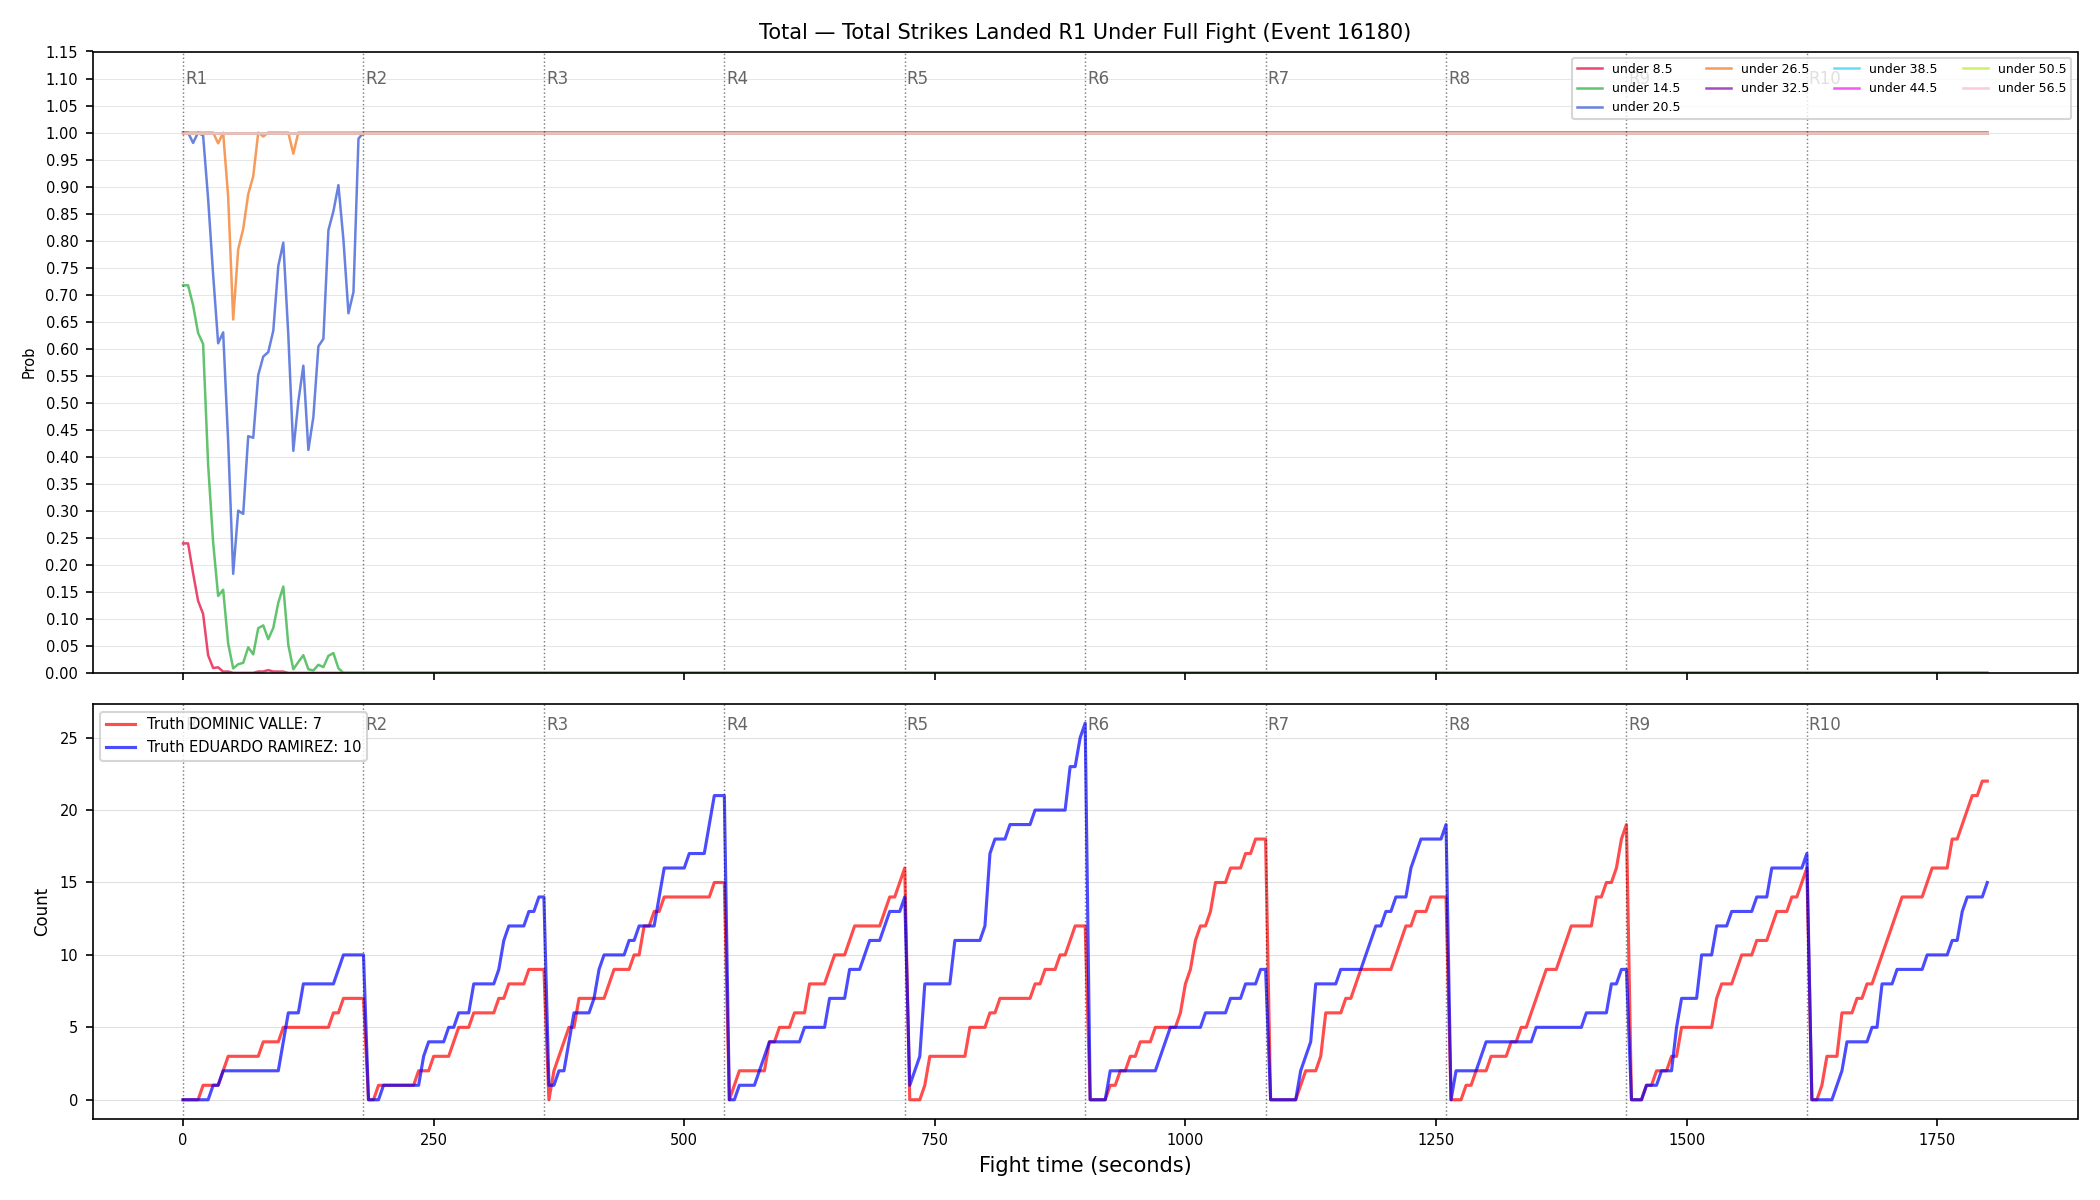Click the purple line swatch beside 'under 32.5'
2100x1200 pixels.
coord(1719,88)
